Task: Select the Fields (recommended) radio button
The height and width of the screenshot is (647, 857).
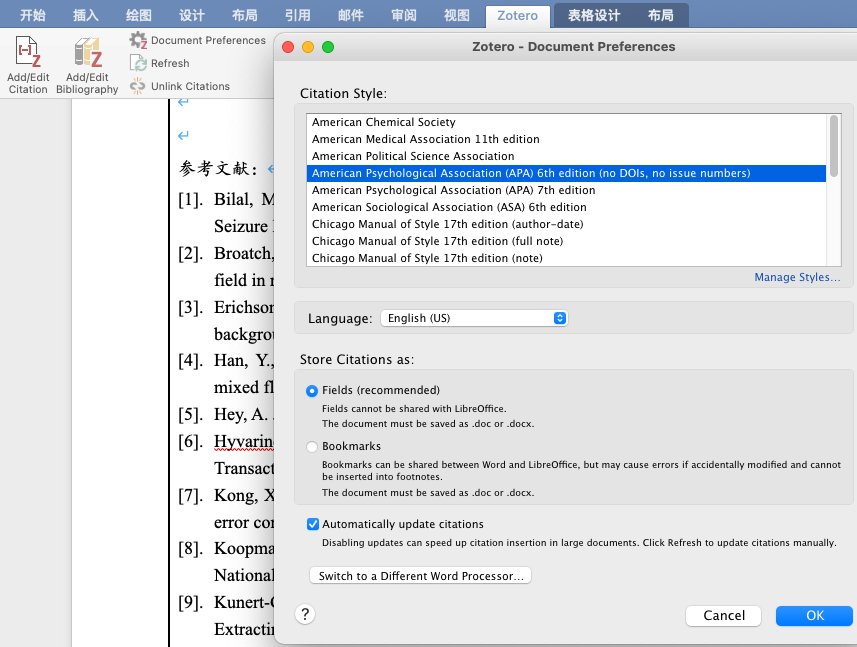Action: click(312, 391)
